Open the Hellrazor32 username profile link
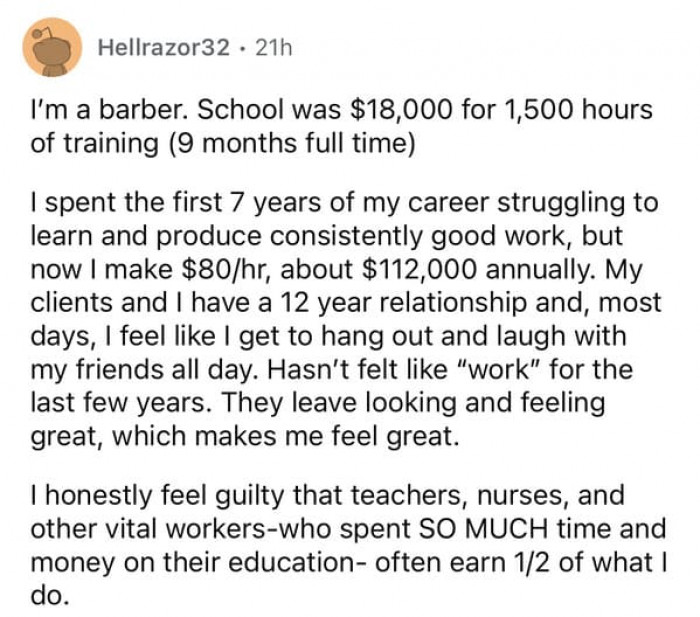Screen dimensions: 700x617 click(x=162, y=46)
